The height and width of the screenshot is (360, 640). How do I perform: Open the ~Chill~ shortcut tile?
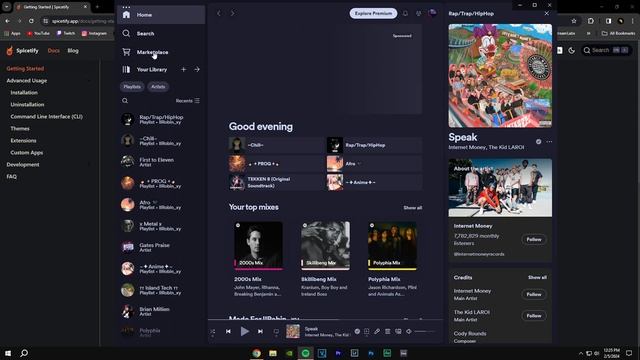[276, 145]
